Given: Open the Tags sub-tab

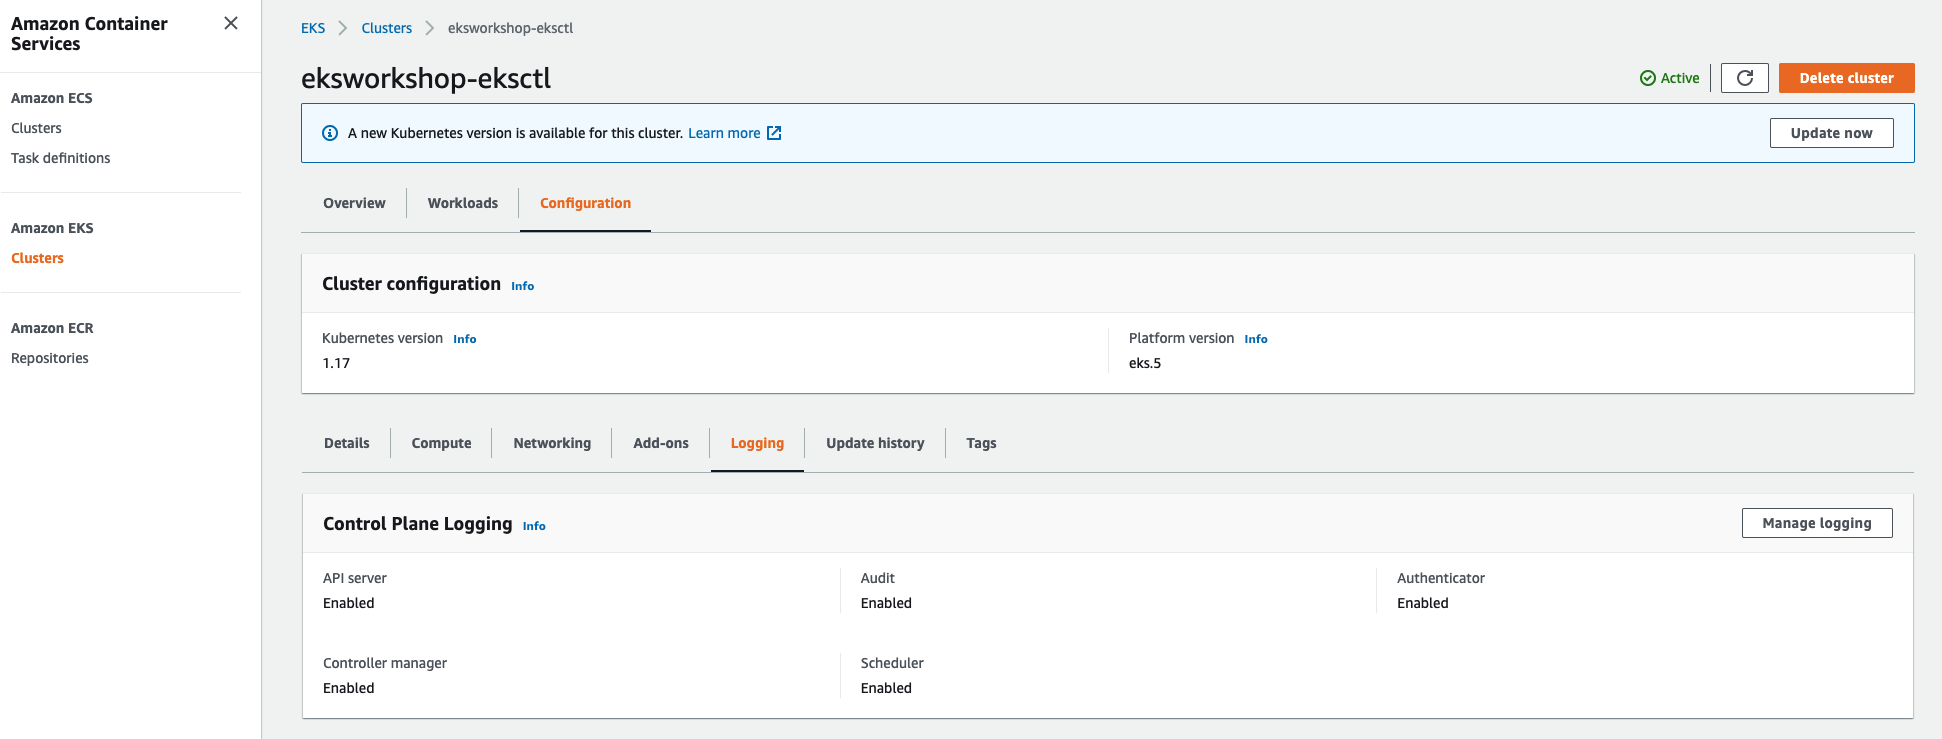Looking at the screenshot, I should pyautogui.click(x=981, y=443).
